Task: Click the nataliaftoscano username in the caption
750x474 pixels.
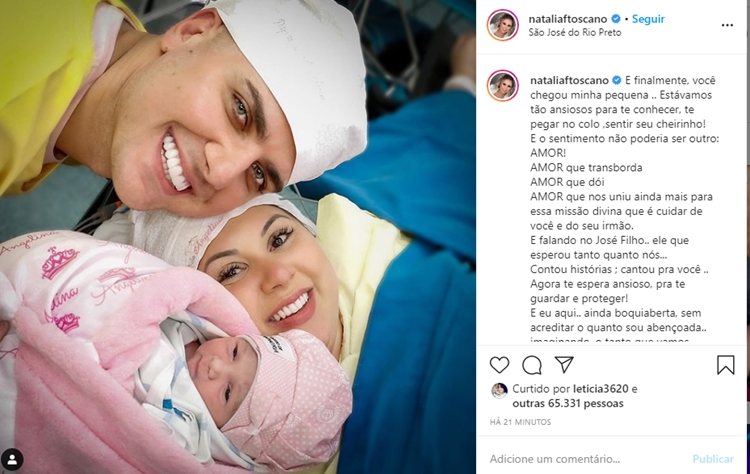Action: pos(569,80)
